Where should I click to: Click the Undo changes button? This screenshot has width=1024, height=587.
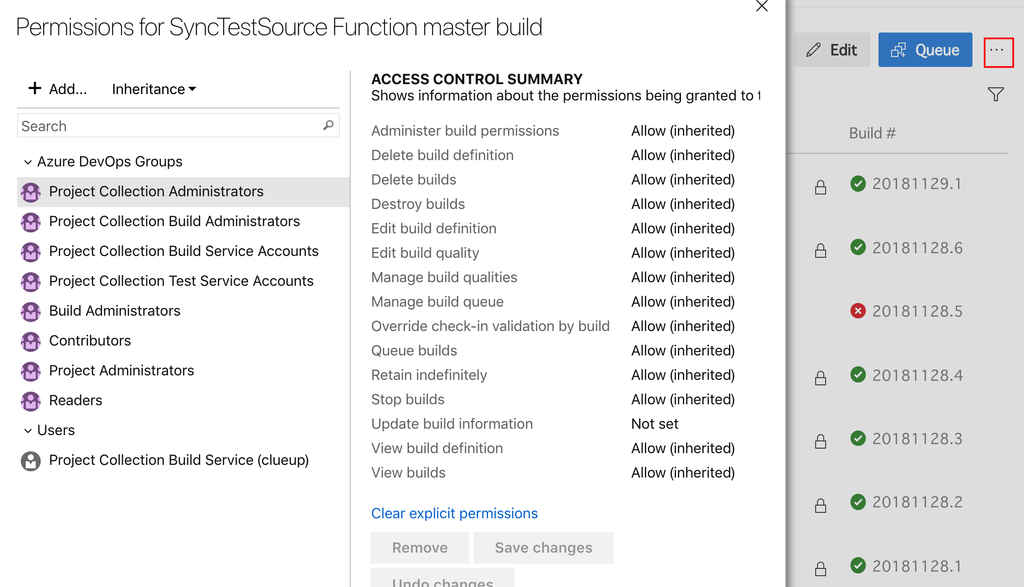tap(442, 579)
